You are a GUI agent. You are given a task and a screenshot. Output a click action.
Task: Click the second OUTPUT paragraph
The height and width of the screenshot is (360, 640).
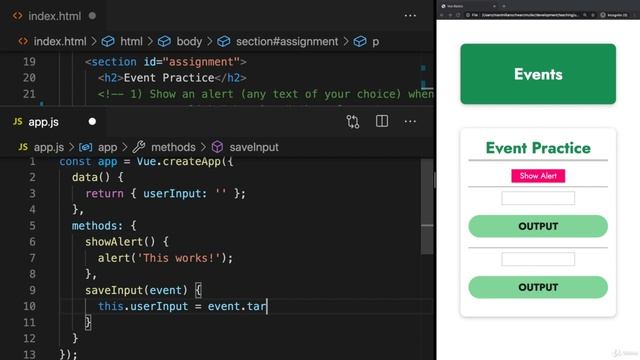[x=538, y=287]
